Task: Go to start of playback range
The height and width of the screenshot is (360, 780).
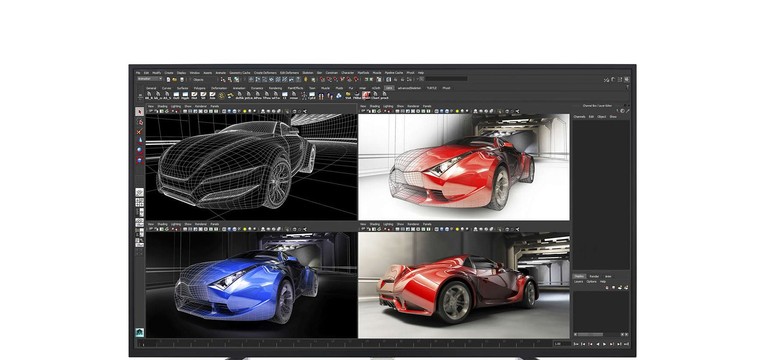Action: coord(576,344)
